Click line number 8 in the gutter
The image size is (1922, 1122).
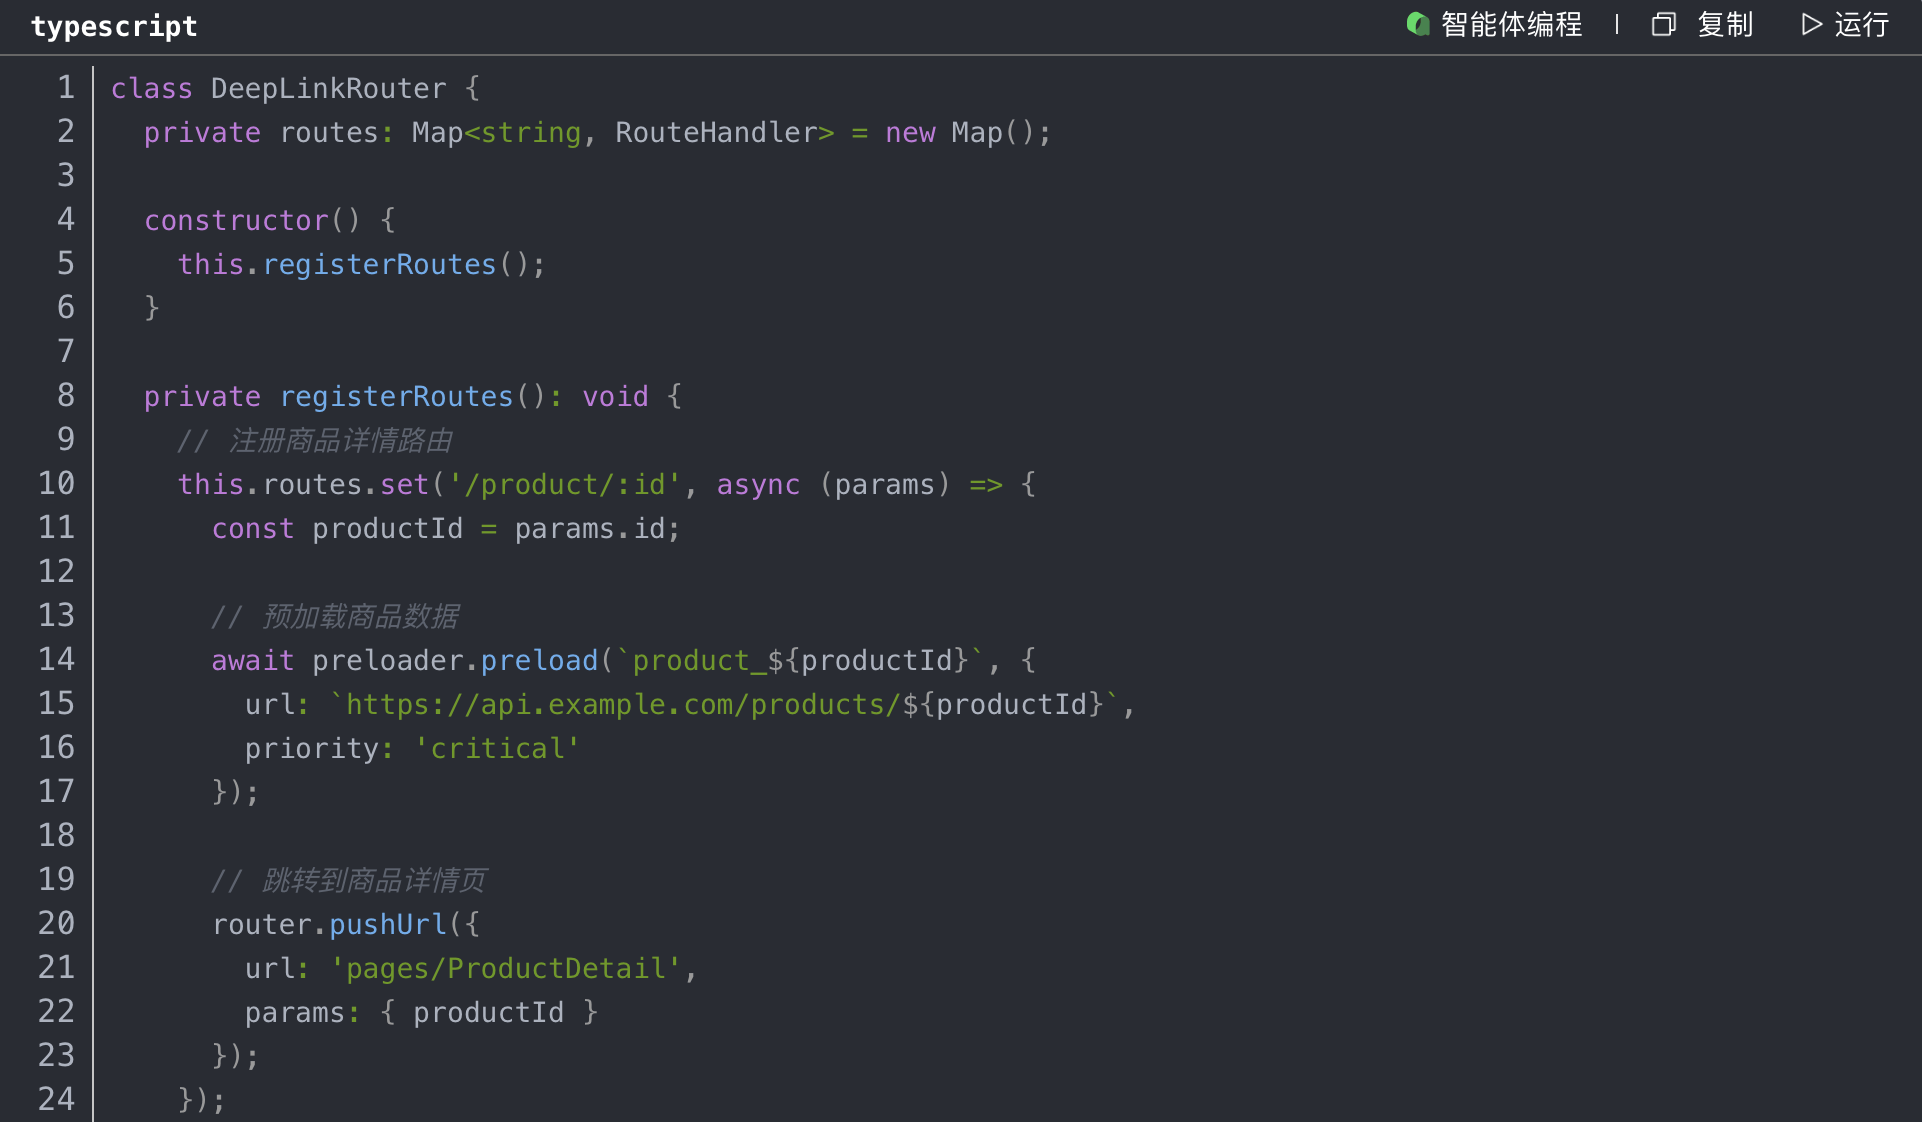(66, 396)
